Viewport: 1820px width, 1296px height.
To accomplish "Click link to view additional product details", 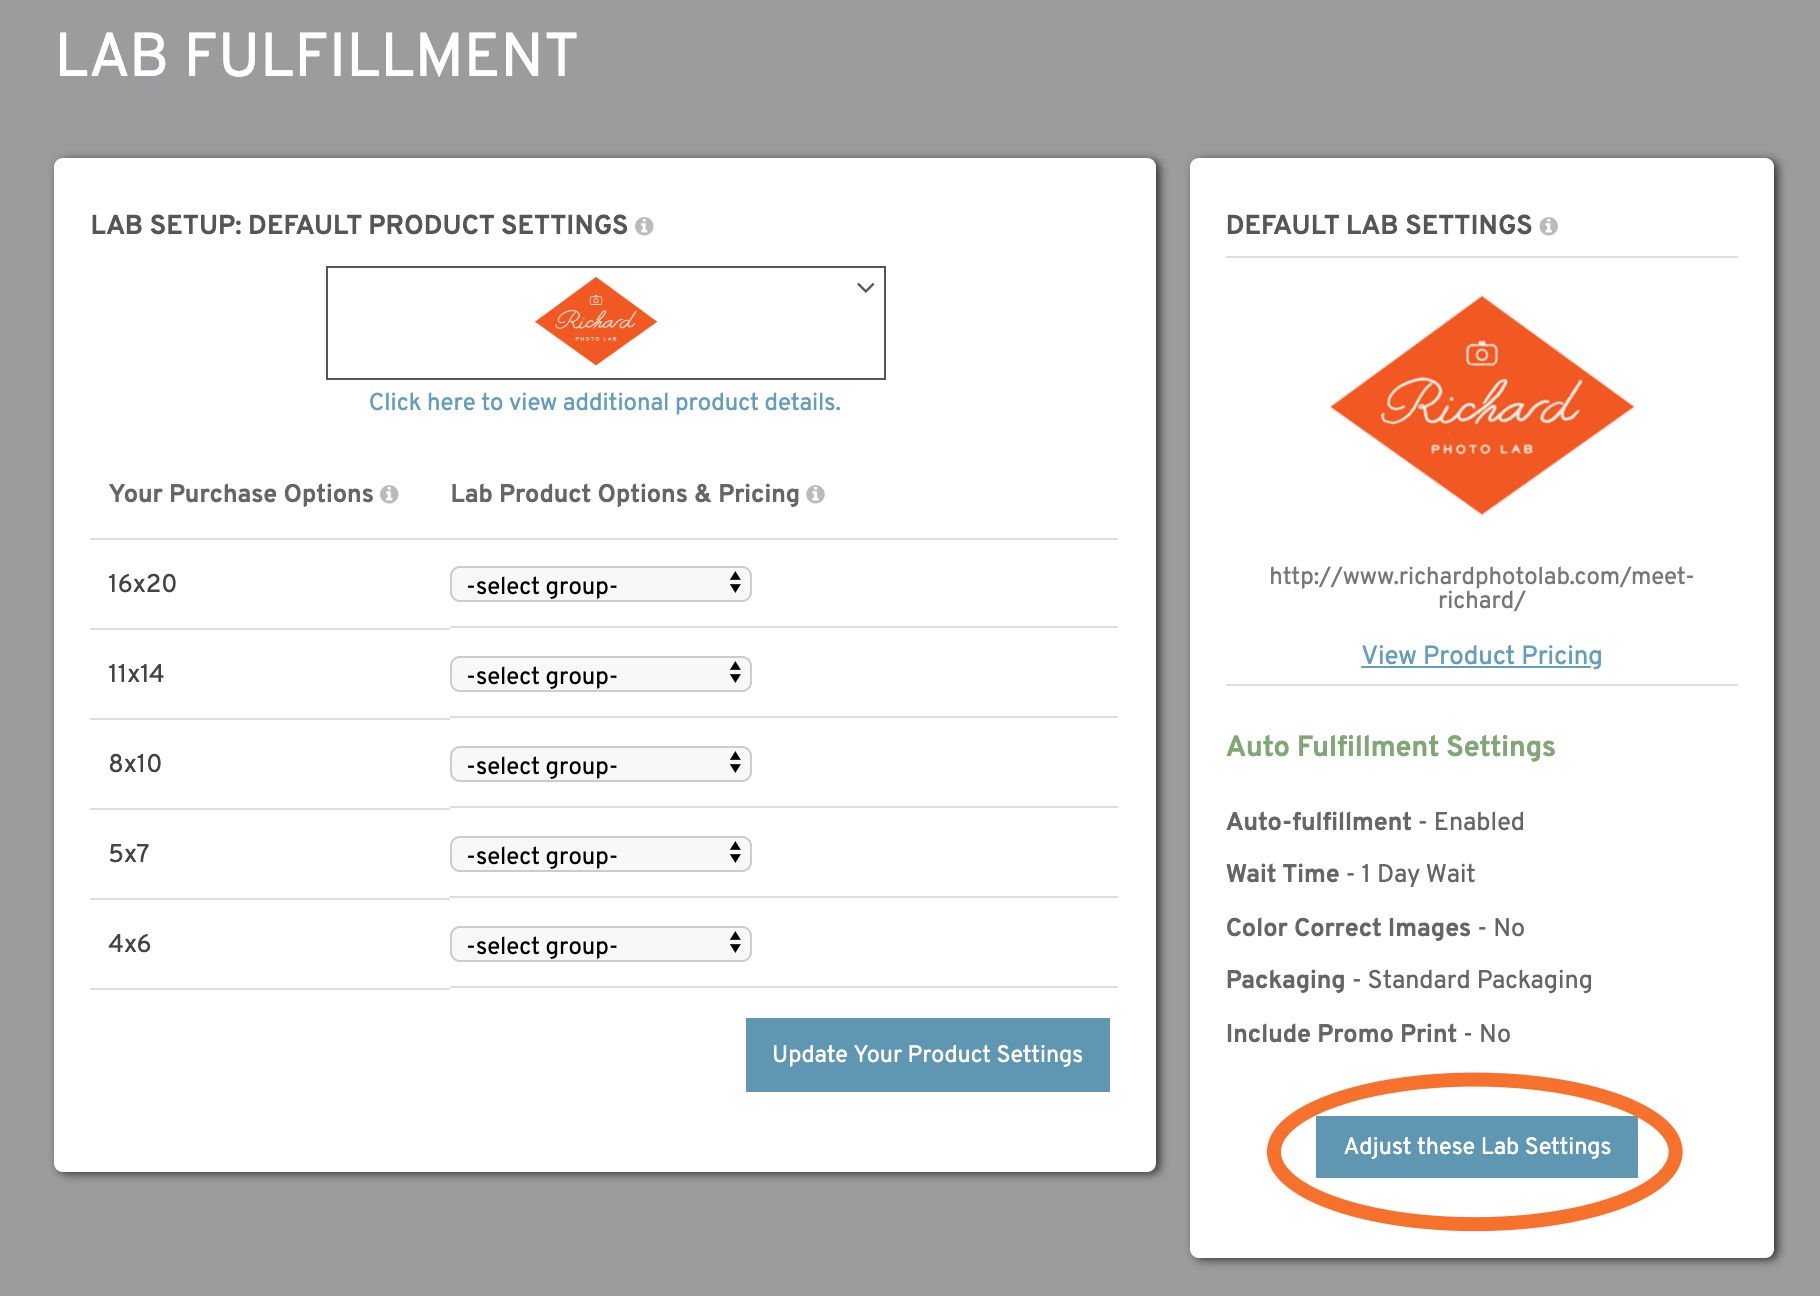I will click(605, 402).
